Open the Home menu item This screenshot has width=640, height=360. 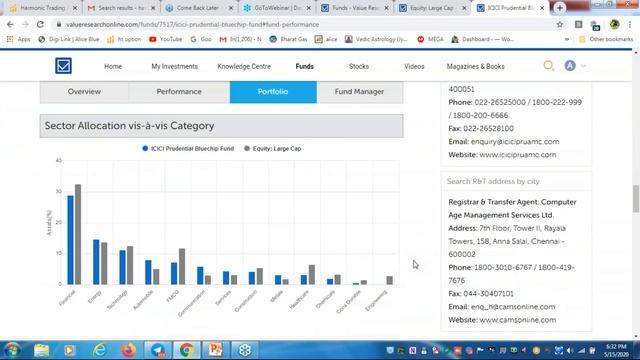point(113,66)
